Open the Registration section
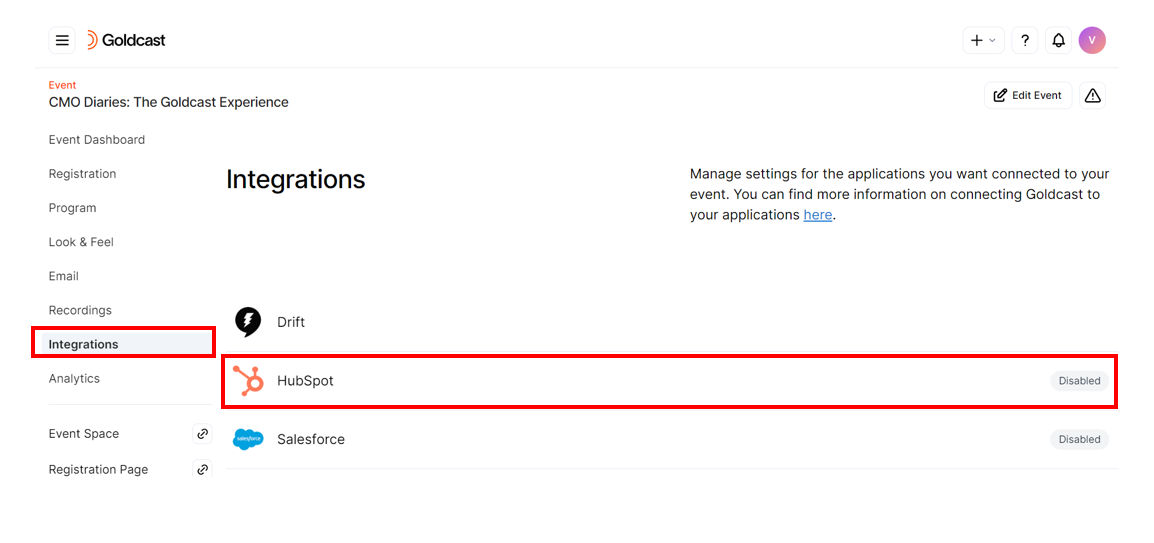Viewport: 1154px width, 543px height. pos(82,174)
